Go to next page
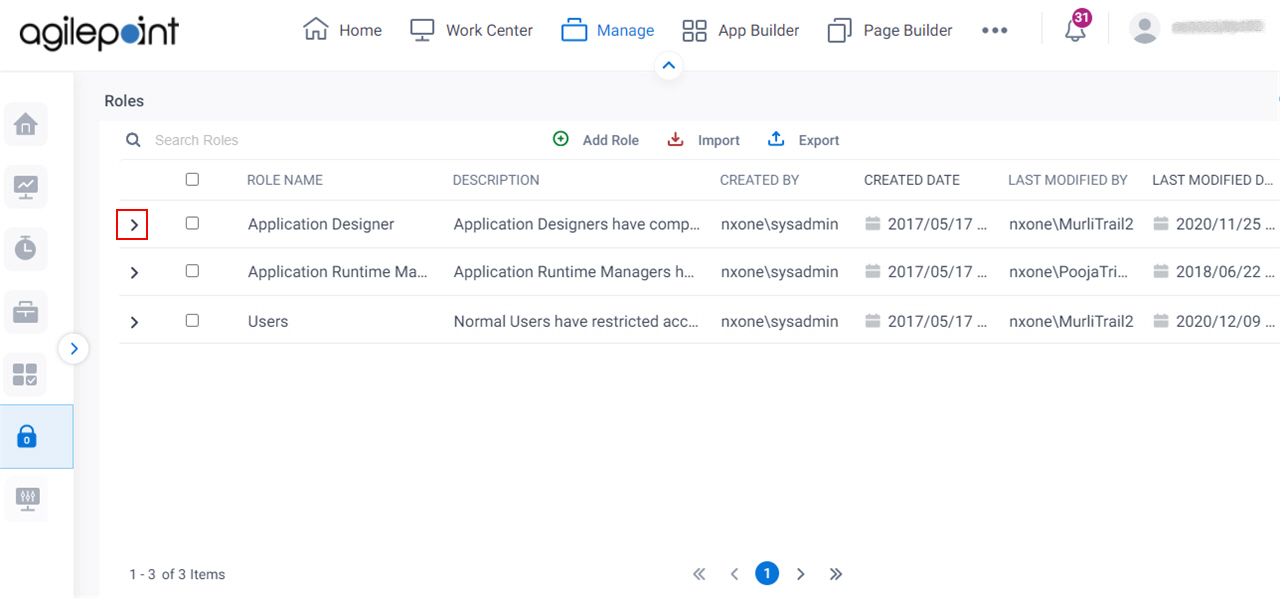Image resolution: width=1280 pixels, height=598 pixels. coord(800,574)
